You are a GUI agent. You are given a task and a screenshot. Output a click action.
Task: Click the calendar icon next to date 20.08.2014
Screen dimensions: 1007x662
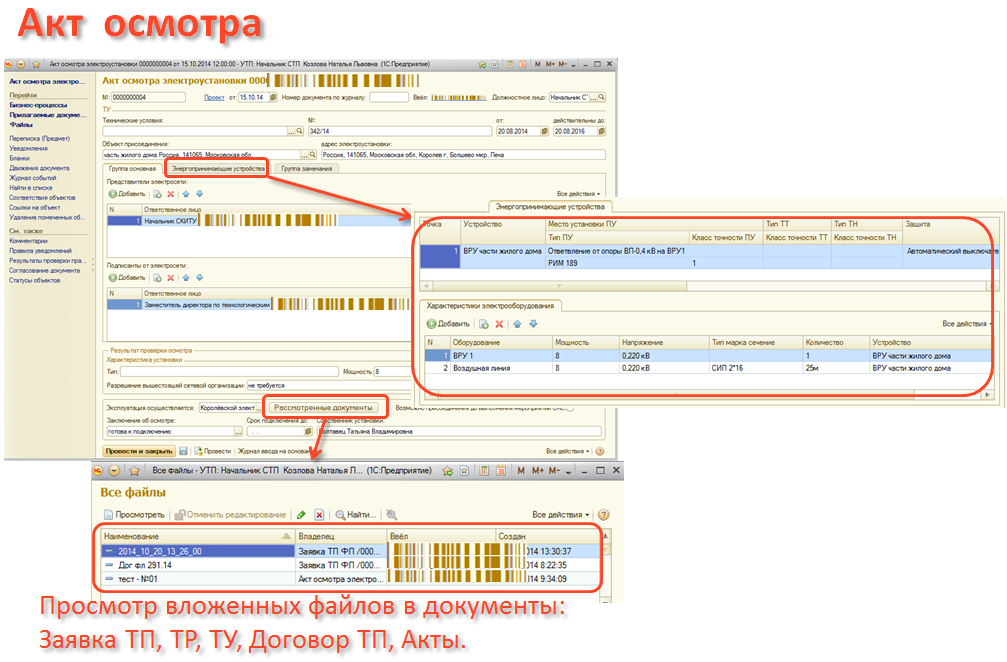tap(542, 131)
